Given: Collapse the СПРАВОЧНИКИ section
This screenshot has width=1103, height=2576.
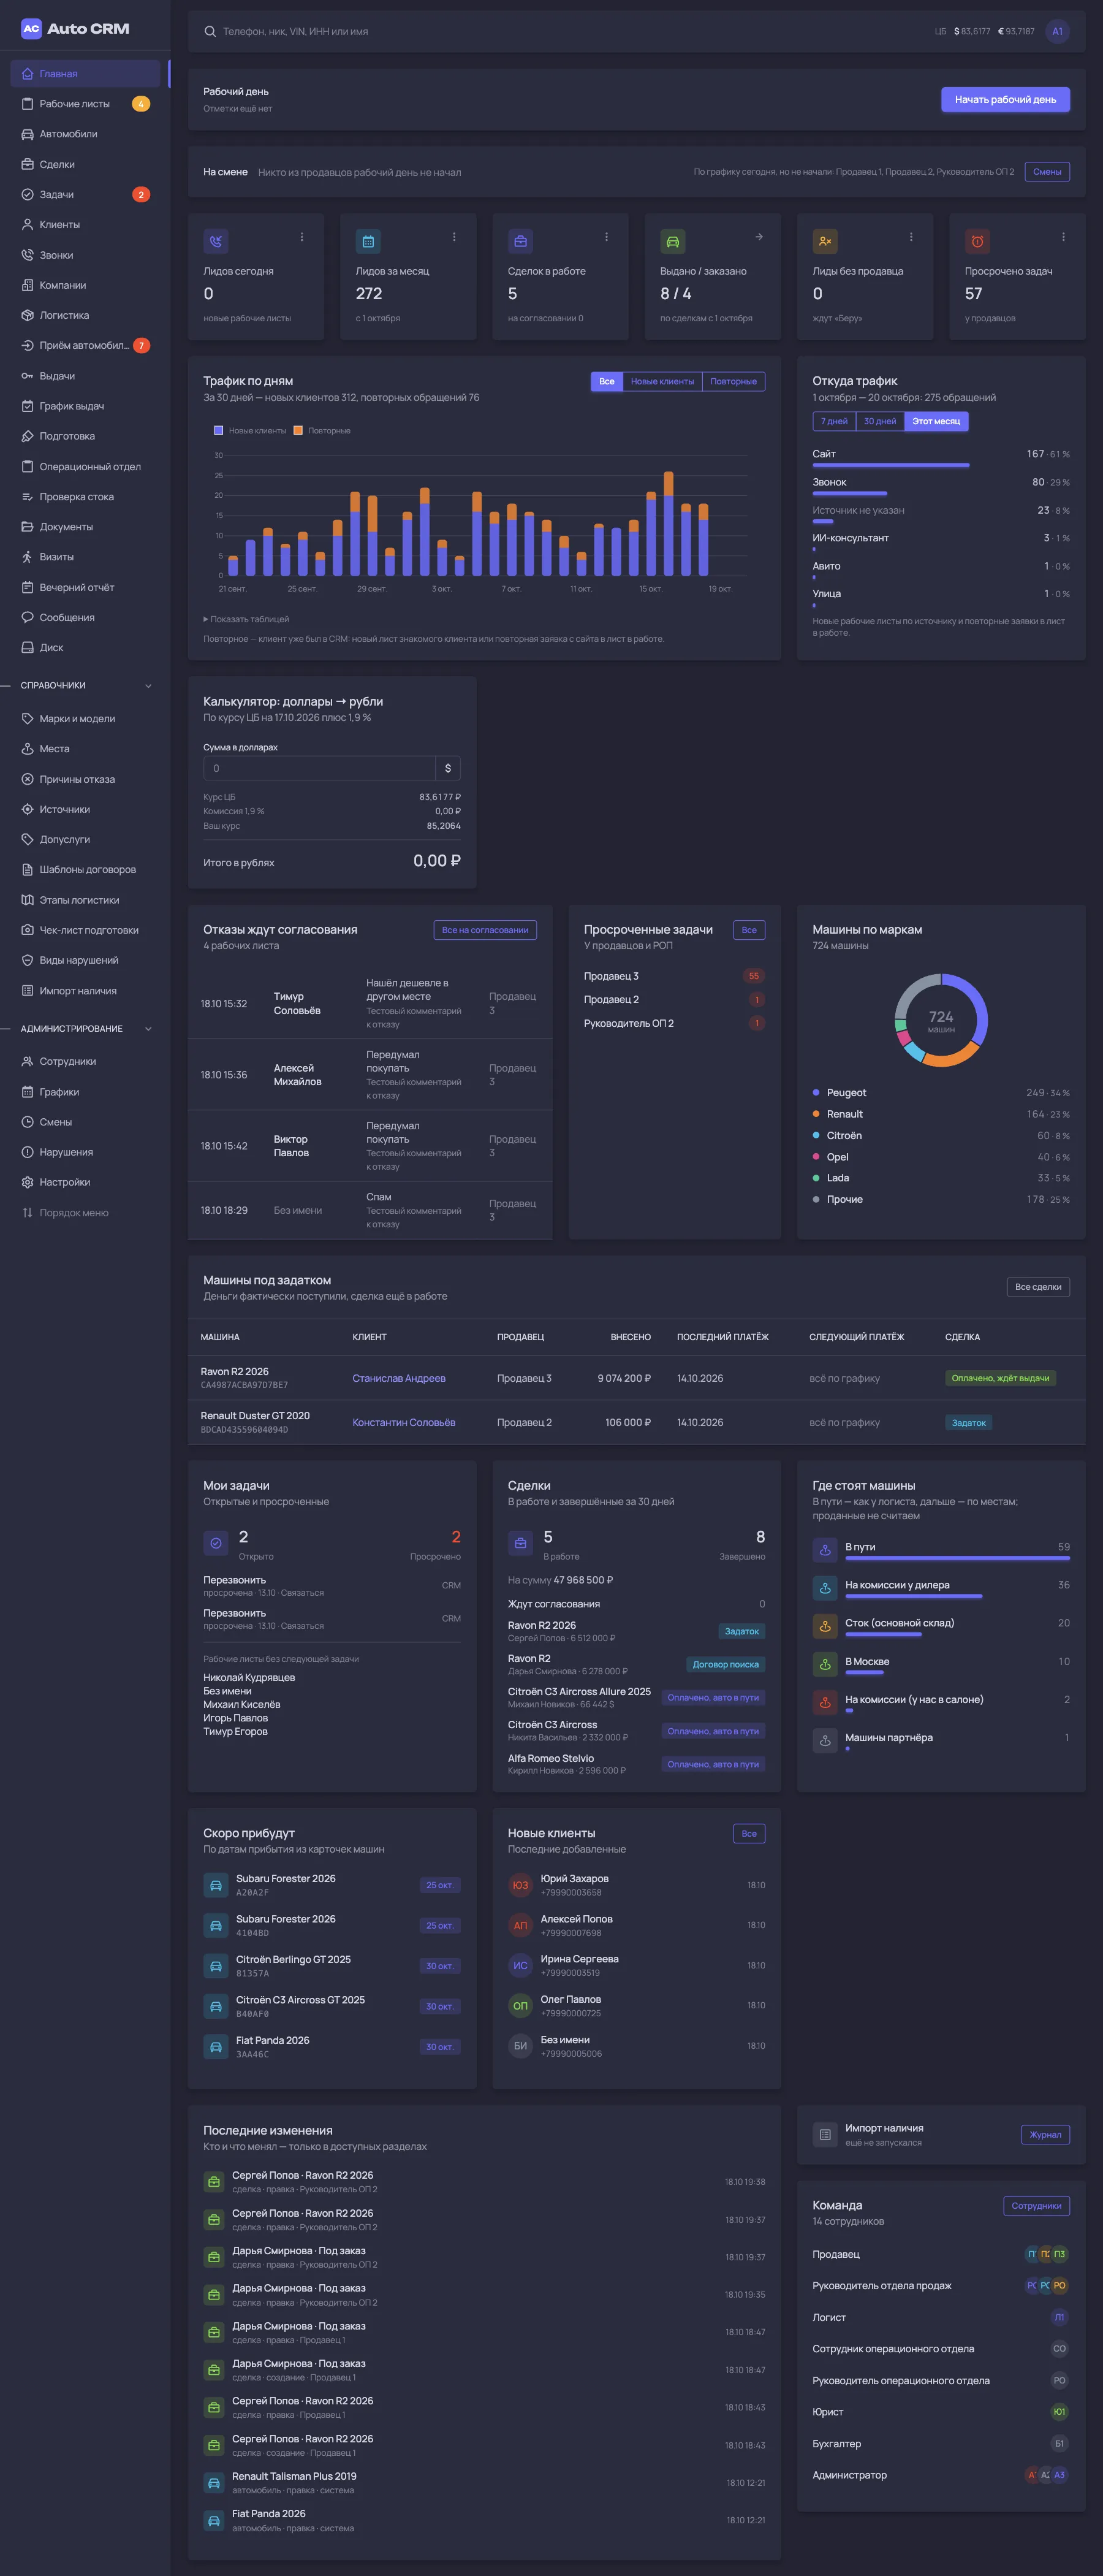Looking at the screenshot, I should click(148, 686).
